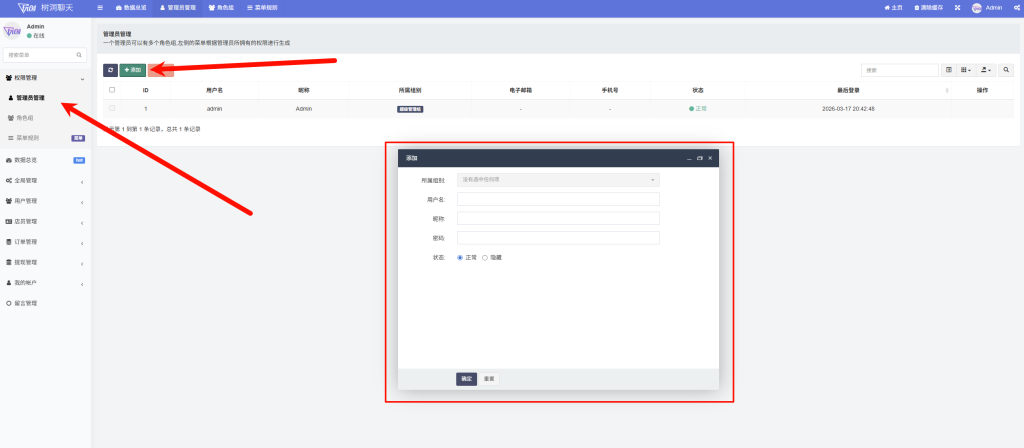Click the table search magnifier icon button
The width and height of the screenshot is (1024, 448).
1006,70
